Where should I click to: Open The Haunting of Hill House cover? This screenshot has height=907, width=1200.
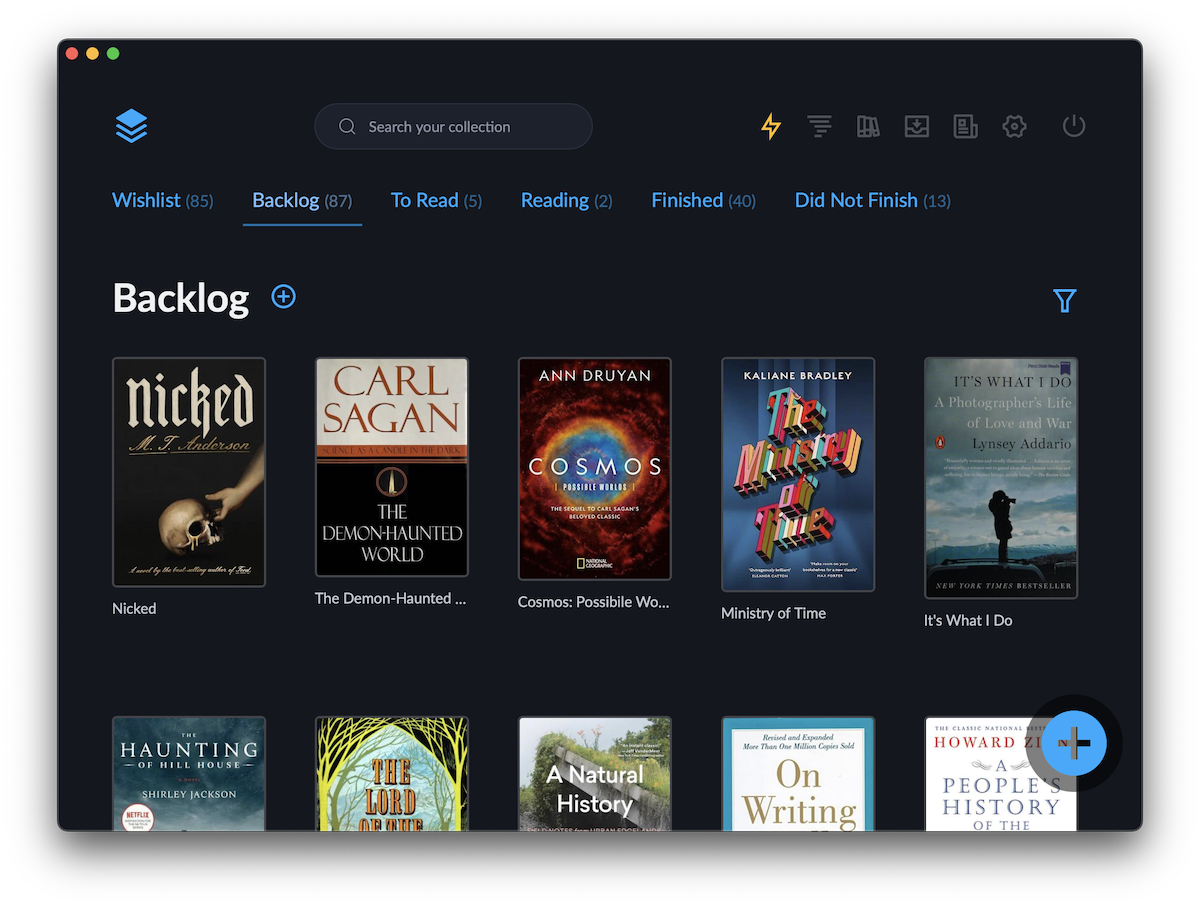tap(189, 773)
